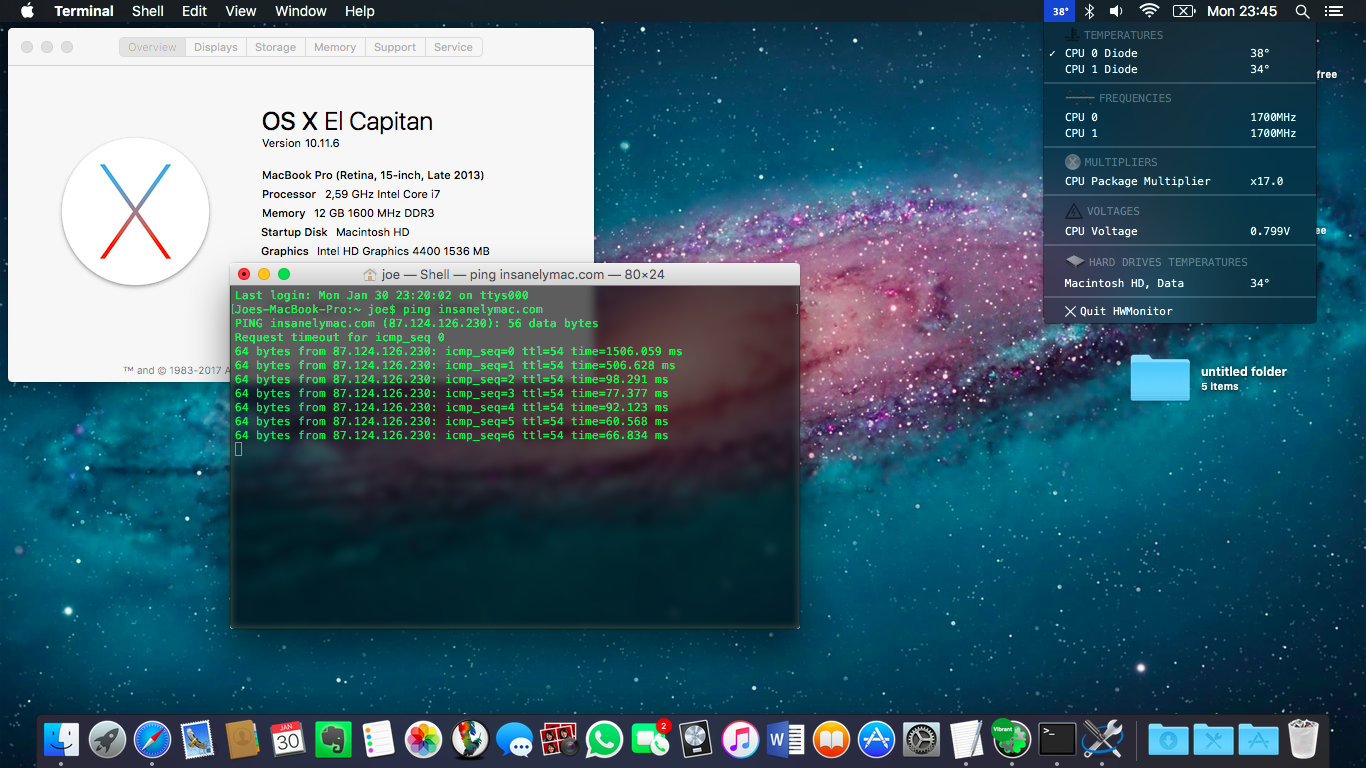Switch to the Storage tab
Screen dimensions: 1366x768
(x=275, y=47)
